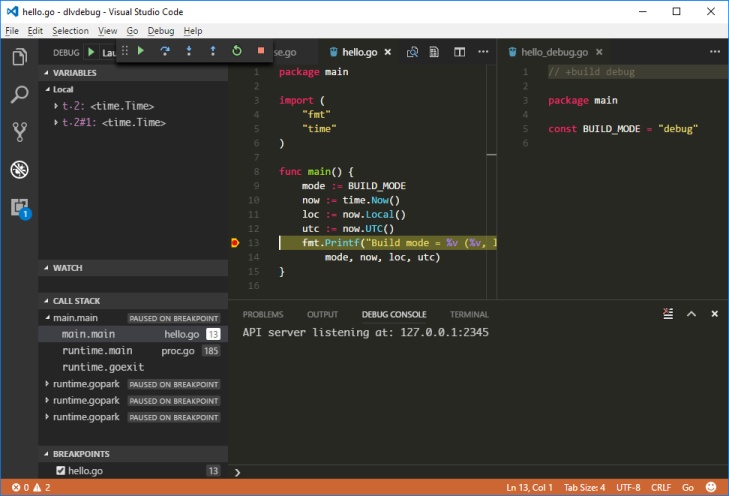This screenshot has height=496, width=729.
Task: Close the bottom panel
Action: [715, 314]
